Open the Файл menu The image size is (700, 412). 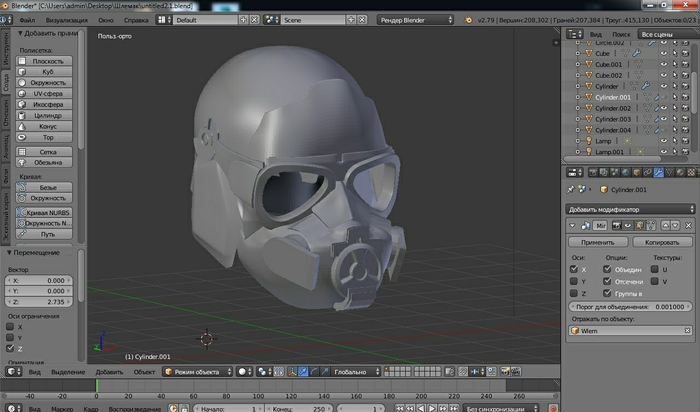coord(27,20)
